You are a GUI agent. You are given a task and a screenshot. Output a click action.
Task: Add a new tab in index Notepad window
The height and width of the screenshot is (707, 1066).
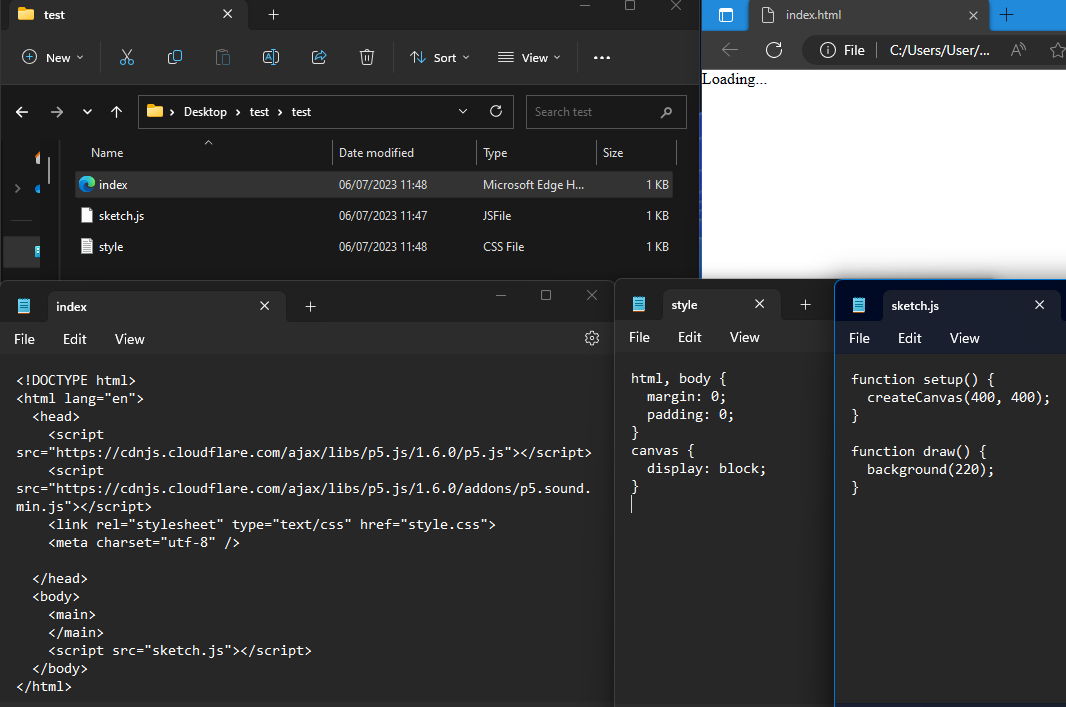click(x=310, y=307)
